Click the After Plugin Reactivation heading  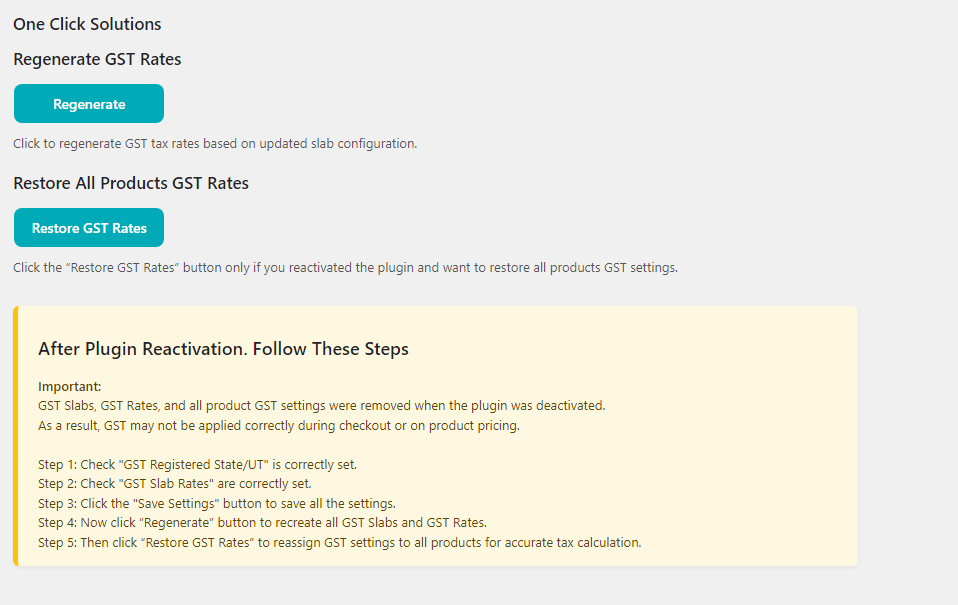pyautogui.click(x=223, y=349)
